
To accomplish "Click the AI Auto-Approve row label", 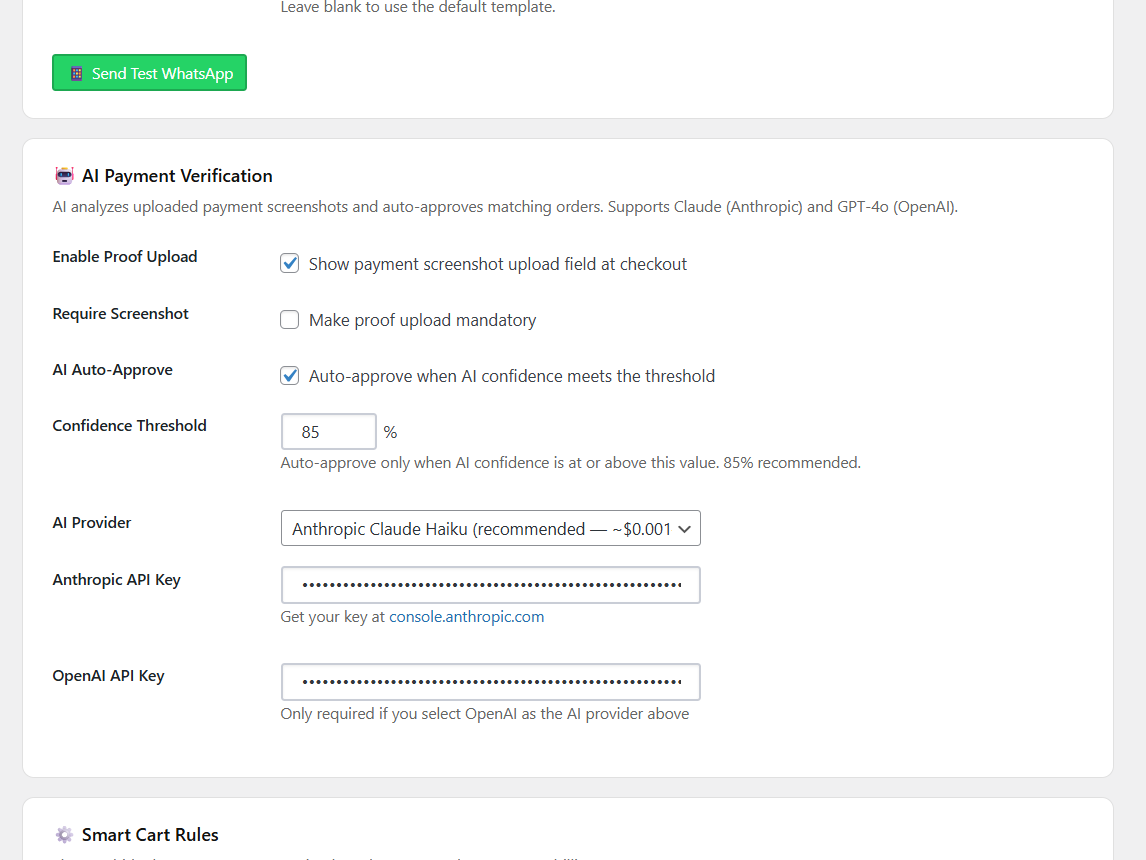I will (112, 370).
